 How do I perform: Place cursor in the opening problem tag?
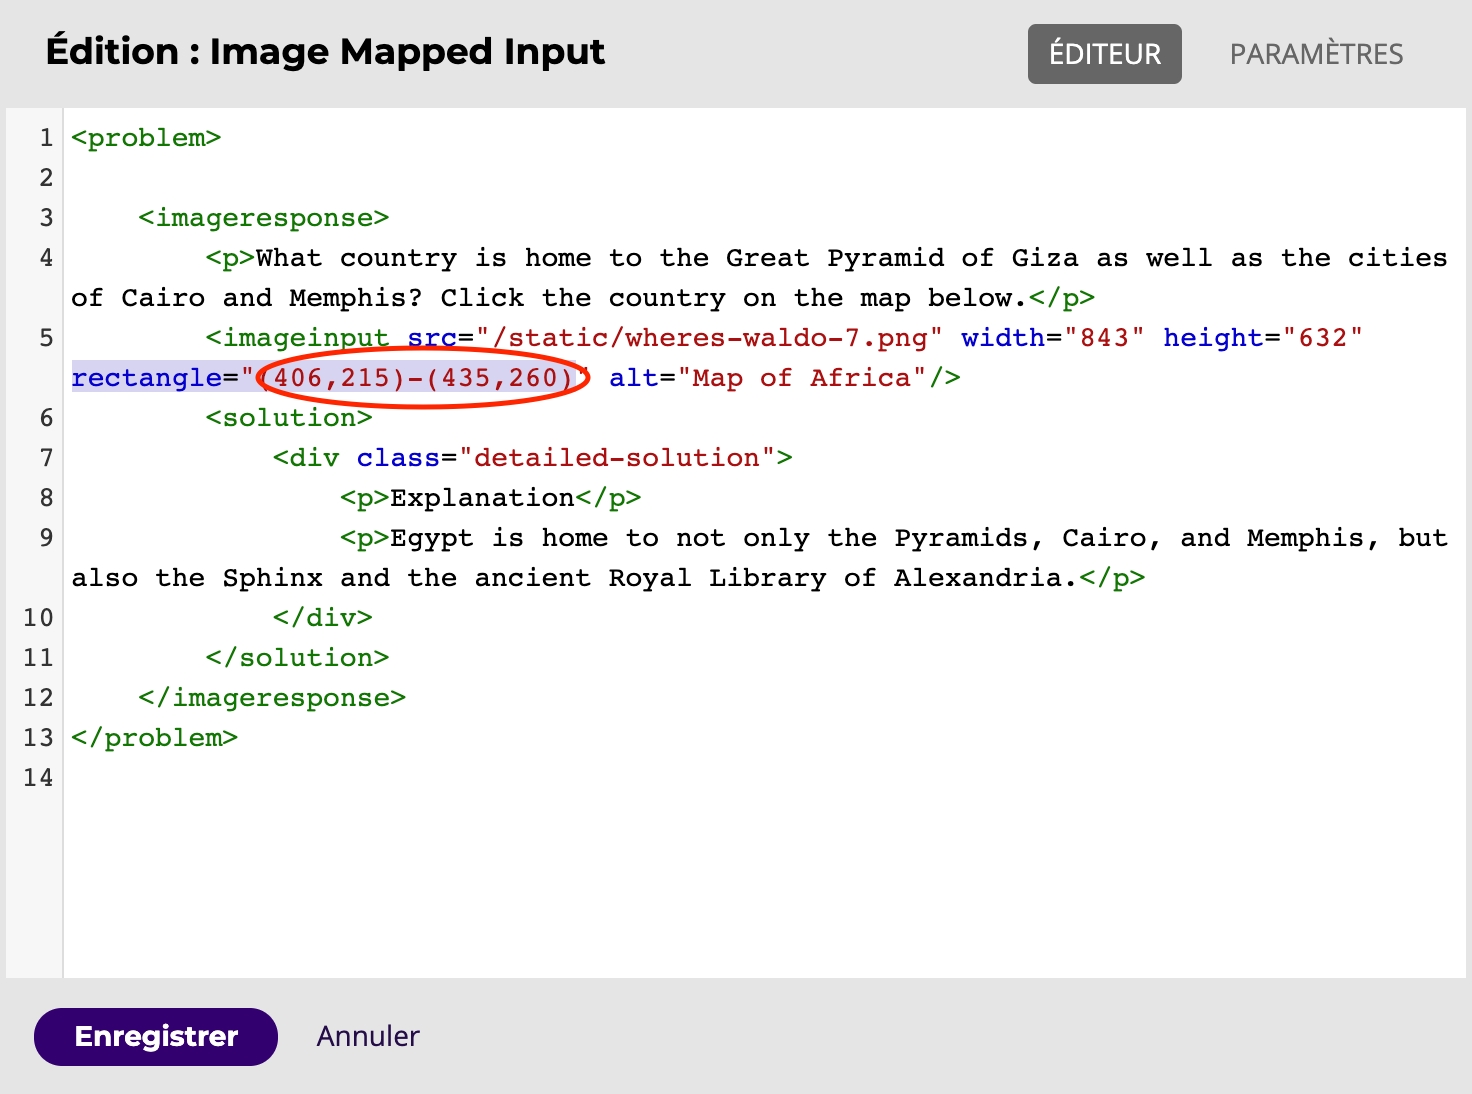point(146,138)
